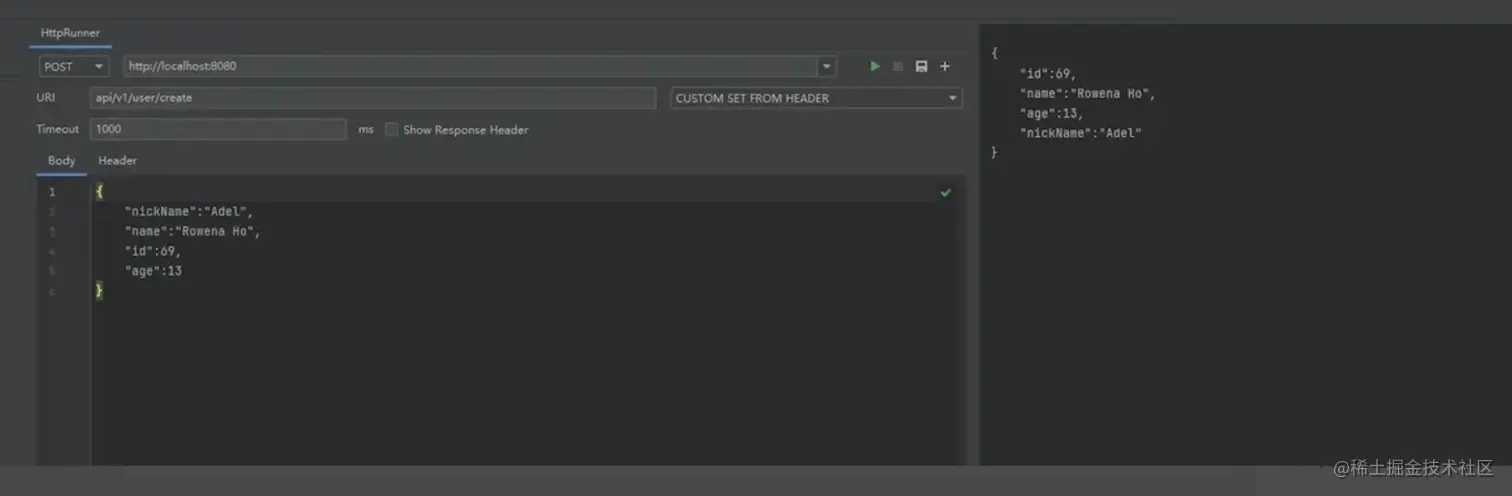Image resolution: width=1512 pixels, height=496 pixels.
Task: Run the request with the green play icon
Action: 875,67
